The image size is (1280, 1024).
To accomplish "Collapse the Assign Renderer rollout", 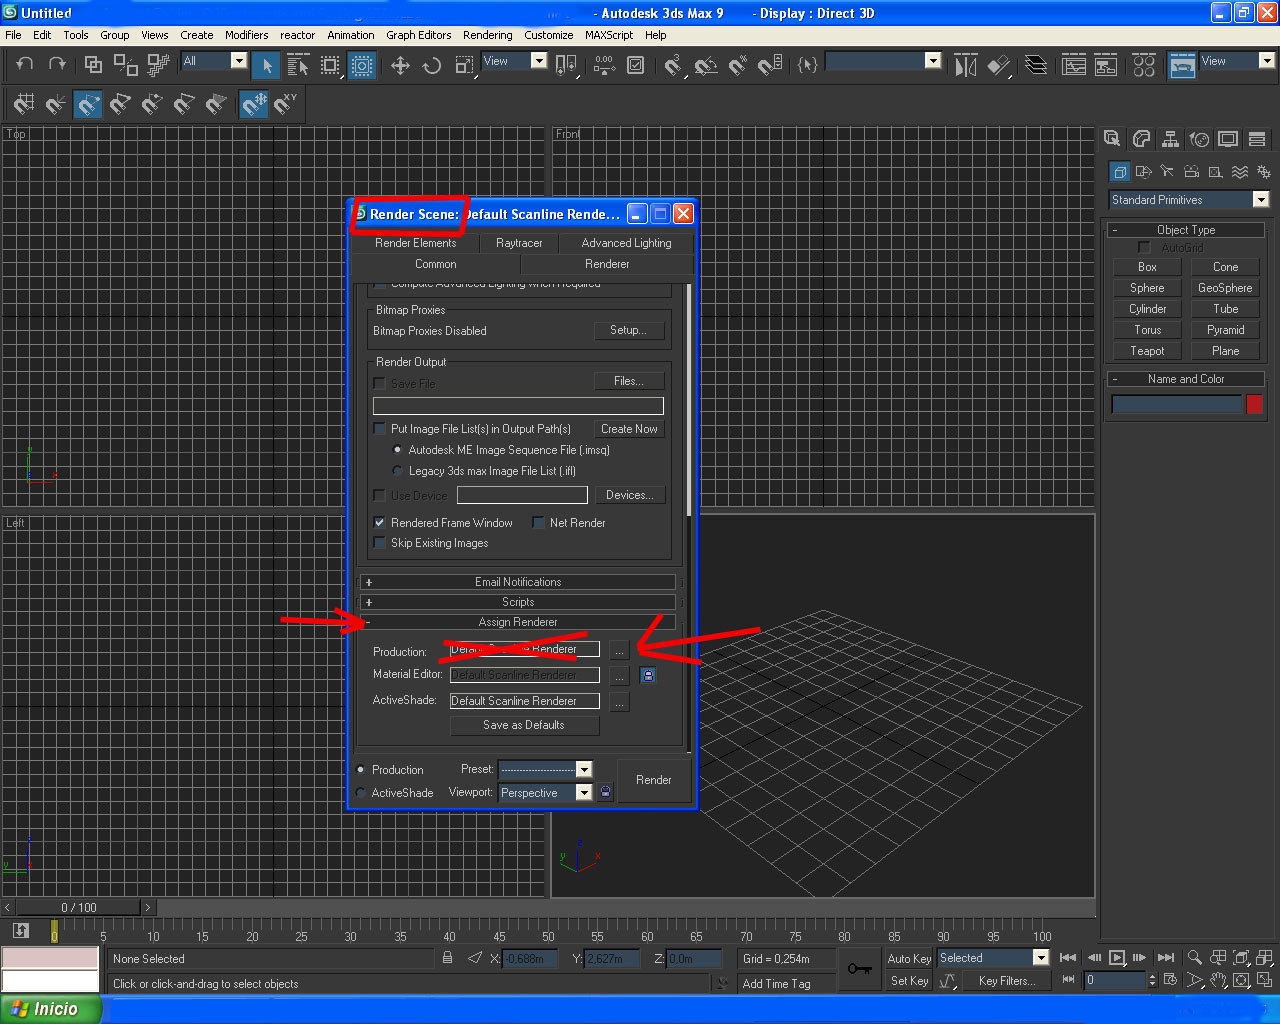I will tap(518, 622).
